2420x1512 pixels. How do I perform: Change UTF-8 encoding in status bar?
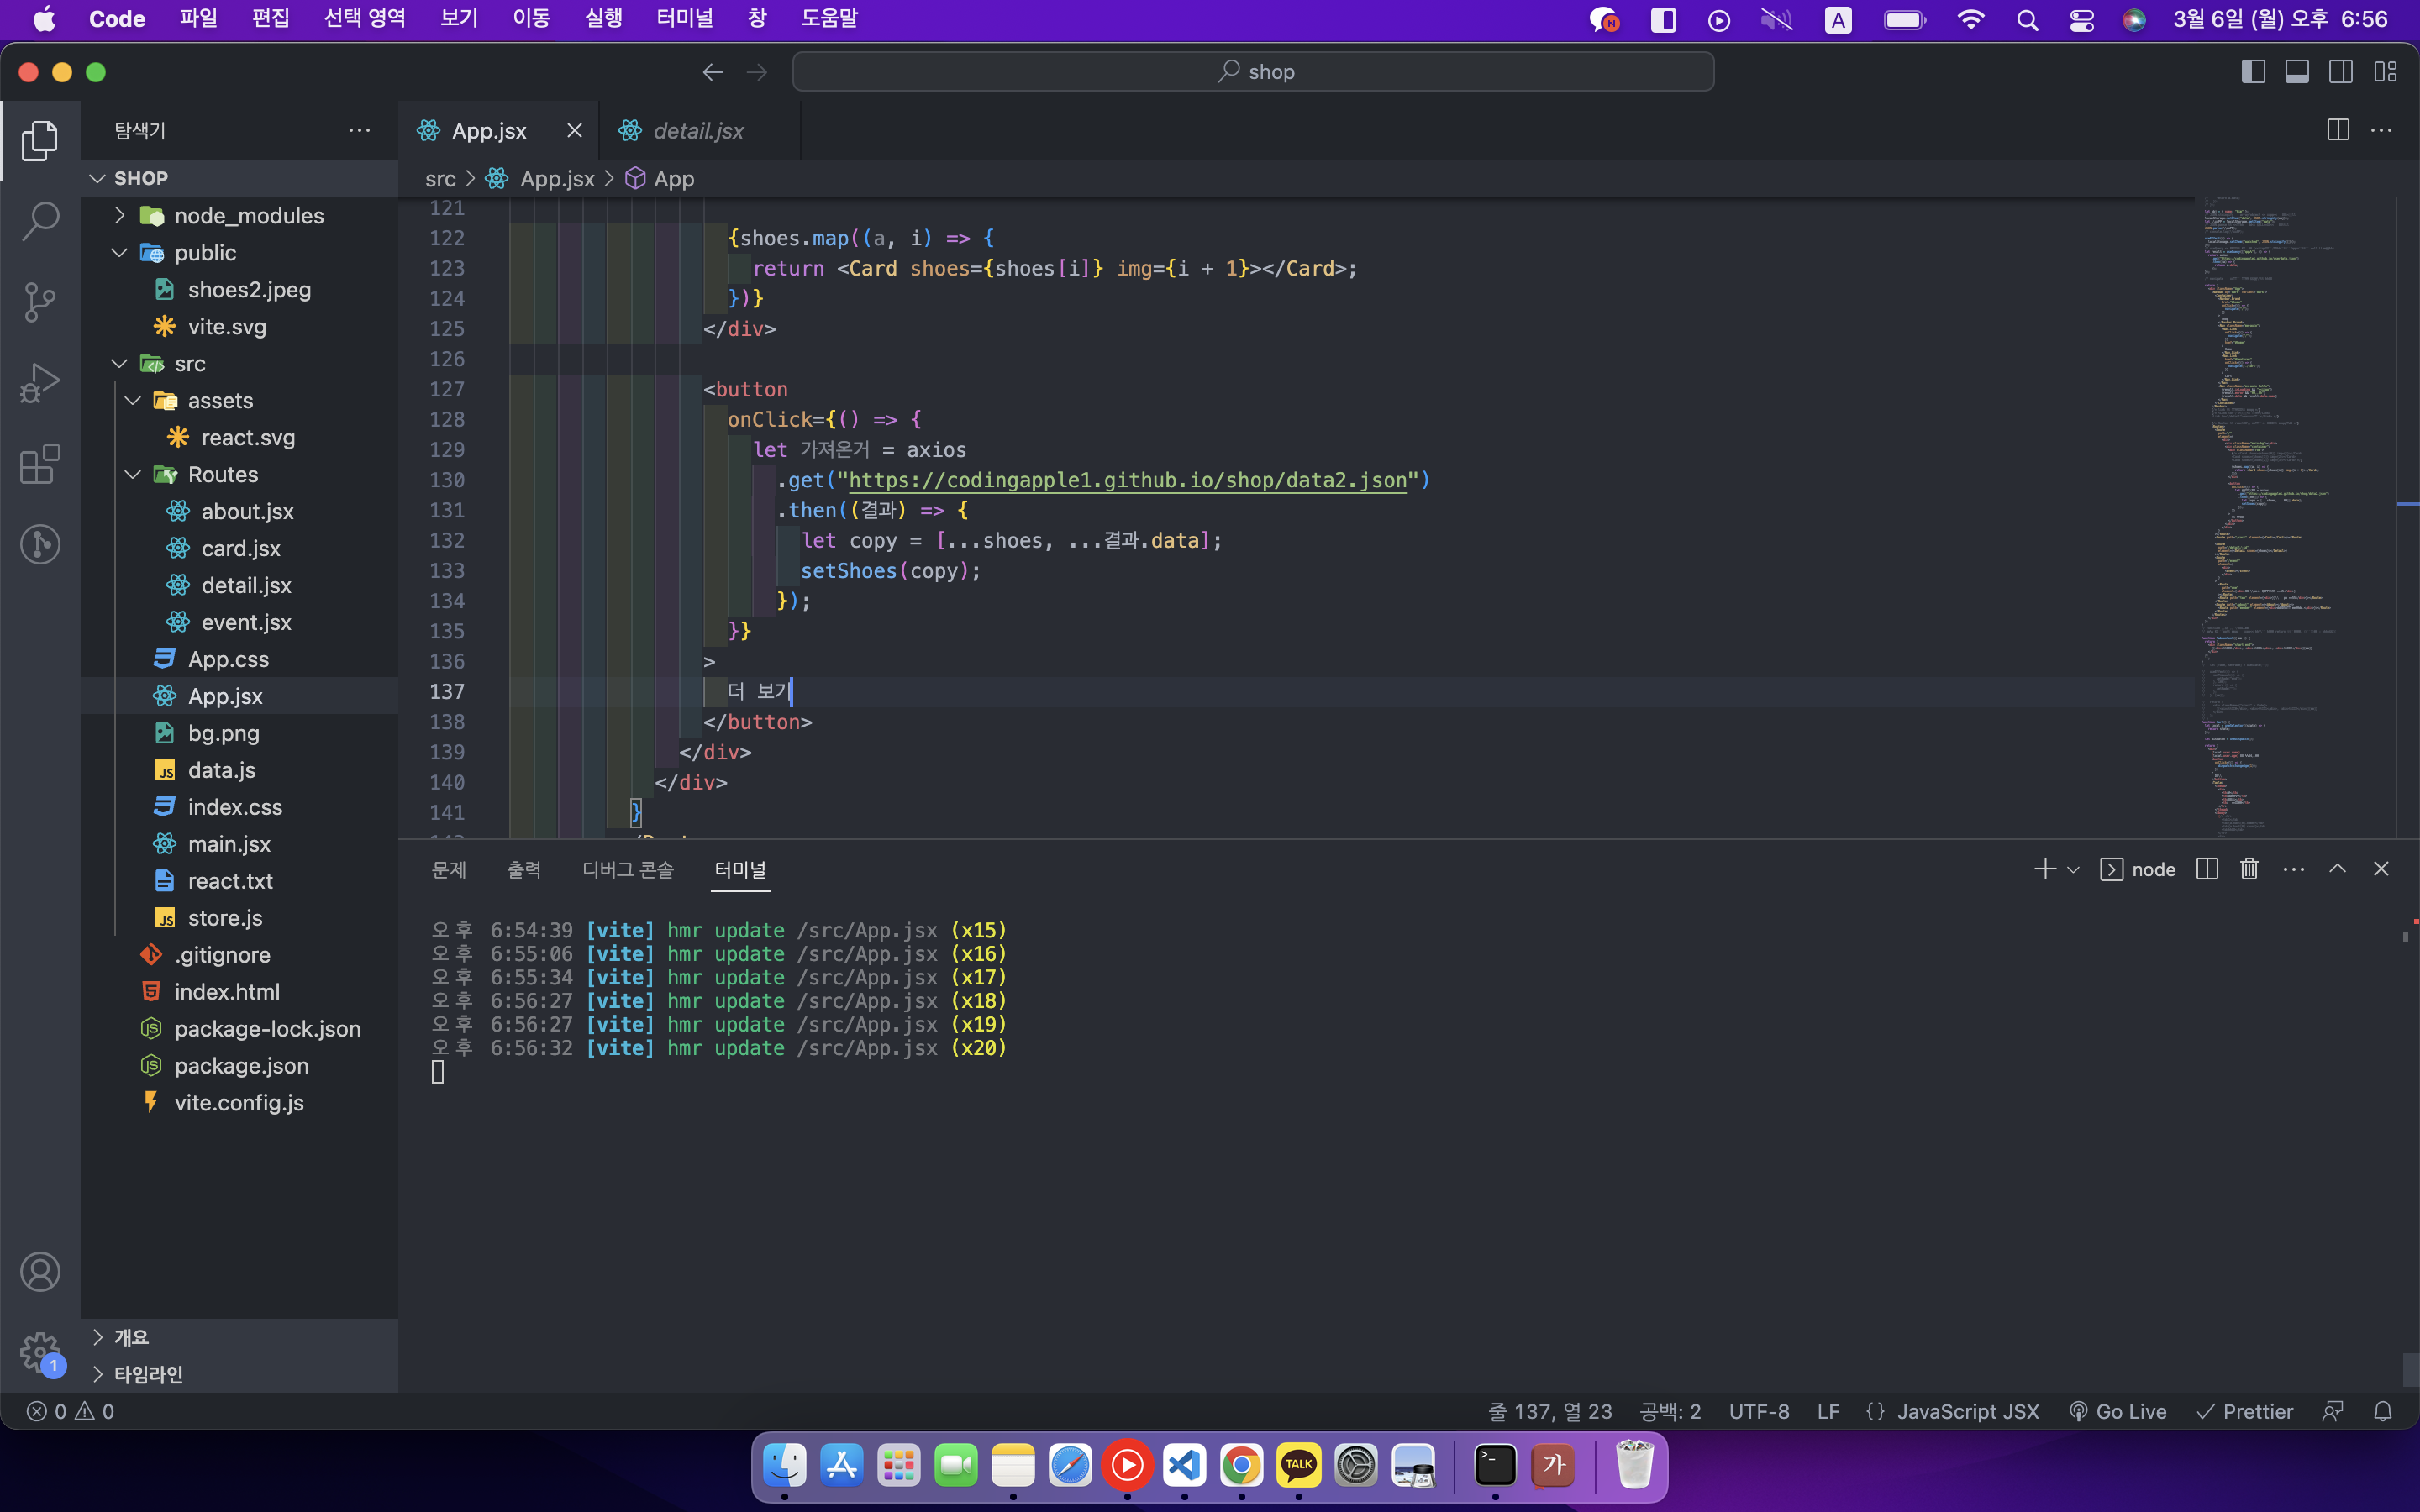(1759, 1411)
